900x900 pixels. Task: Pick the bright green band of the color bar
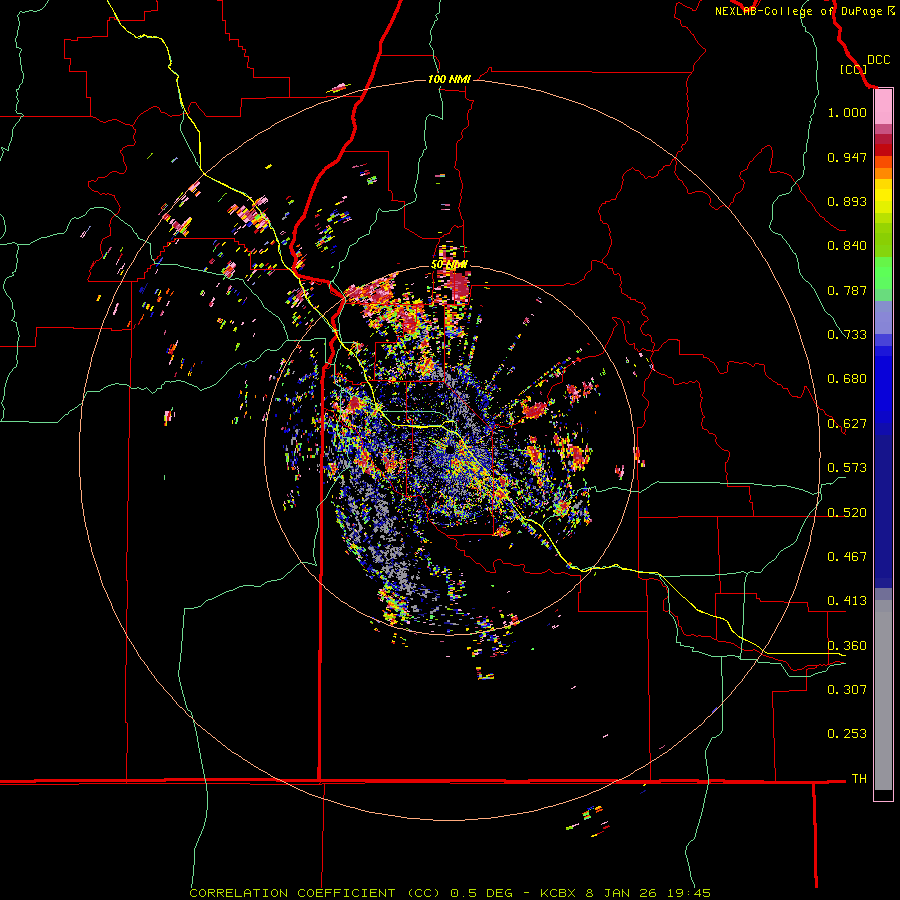click(x=883, y=273)
